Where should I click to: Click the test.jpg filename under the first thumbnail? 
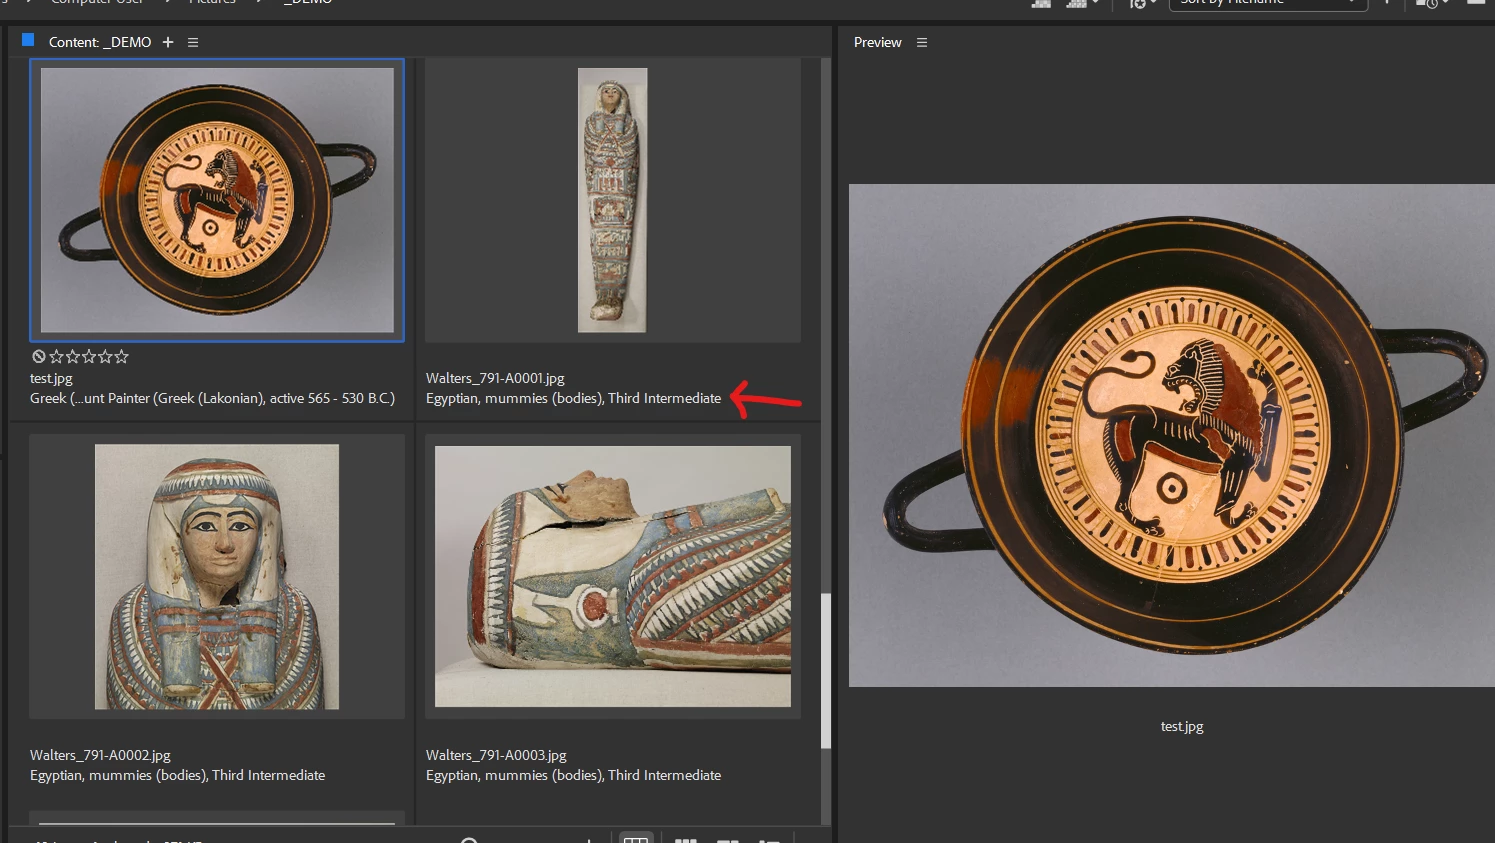coord(51,378)
